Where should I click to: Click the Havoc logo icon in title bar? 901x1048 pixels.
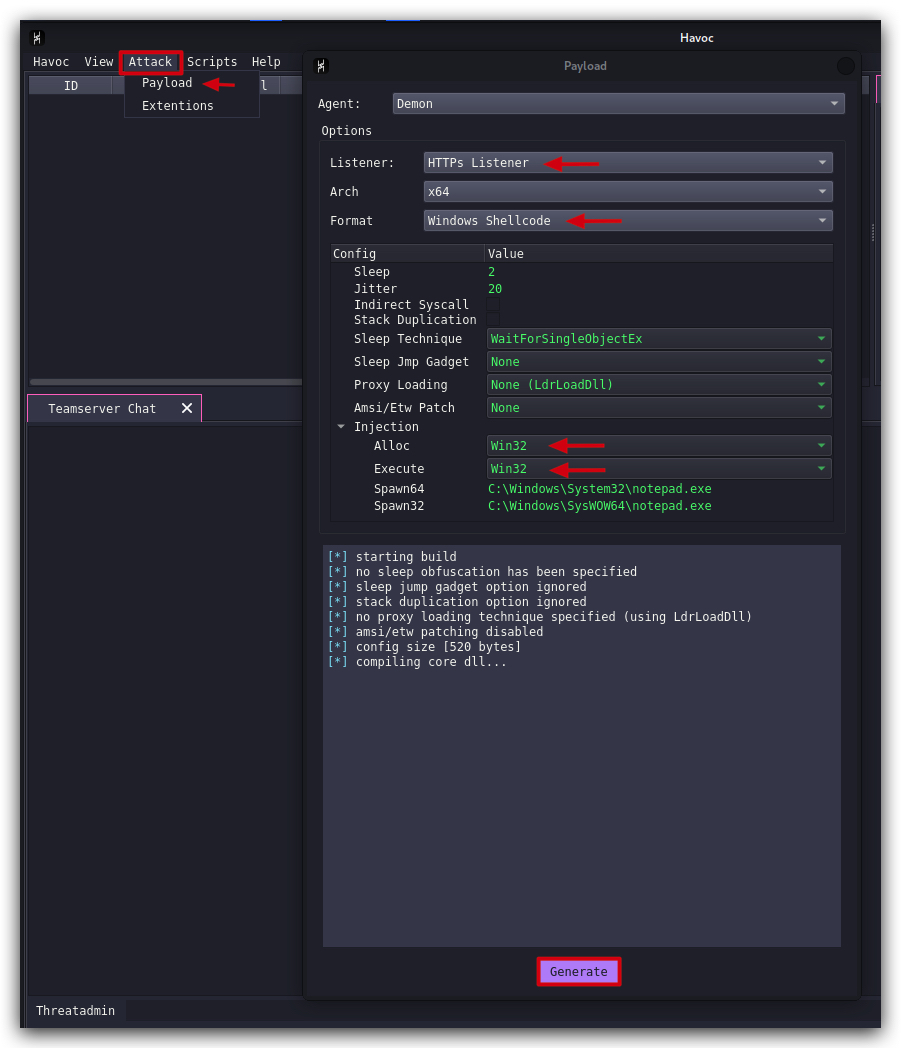(x=37, y=38)
